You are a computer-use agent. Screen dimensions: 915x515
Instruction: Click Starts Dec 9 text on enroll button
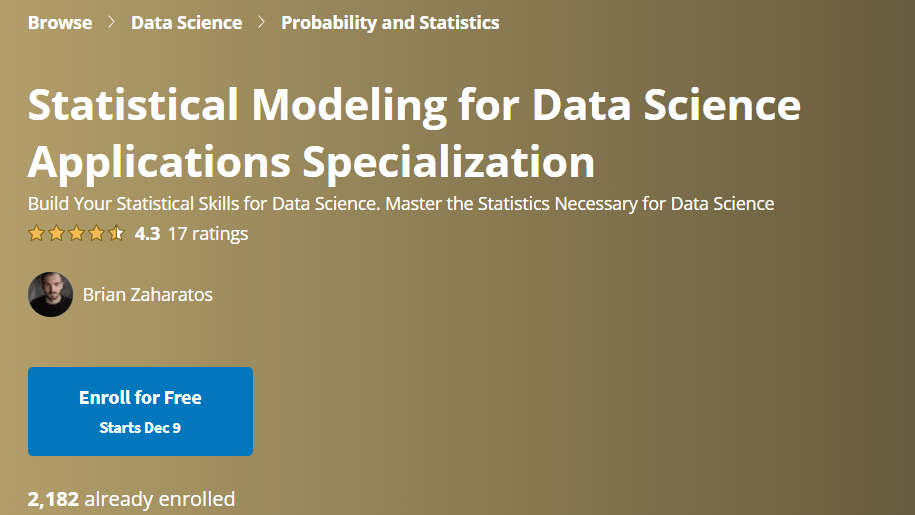(140, 428)
